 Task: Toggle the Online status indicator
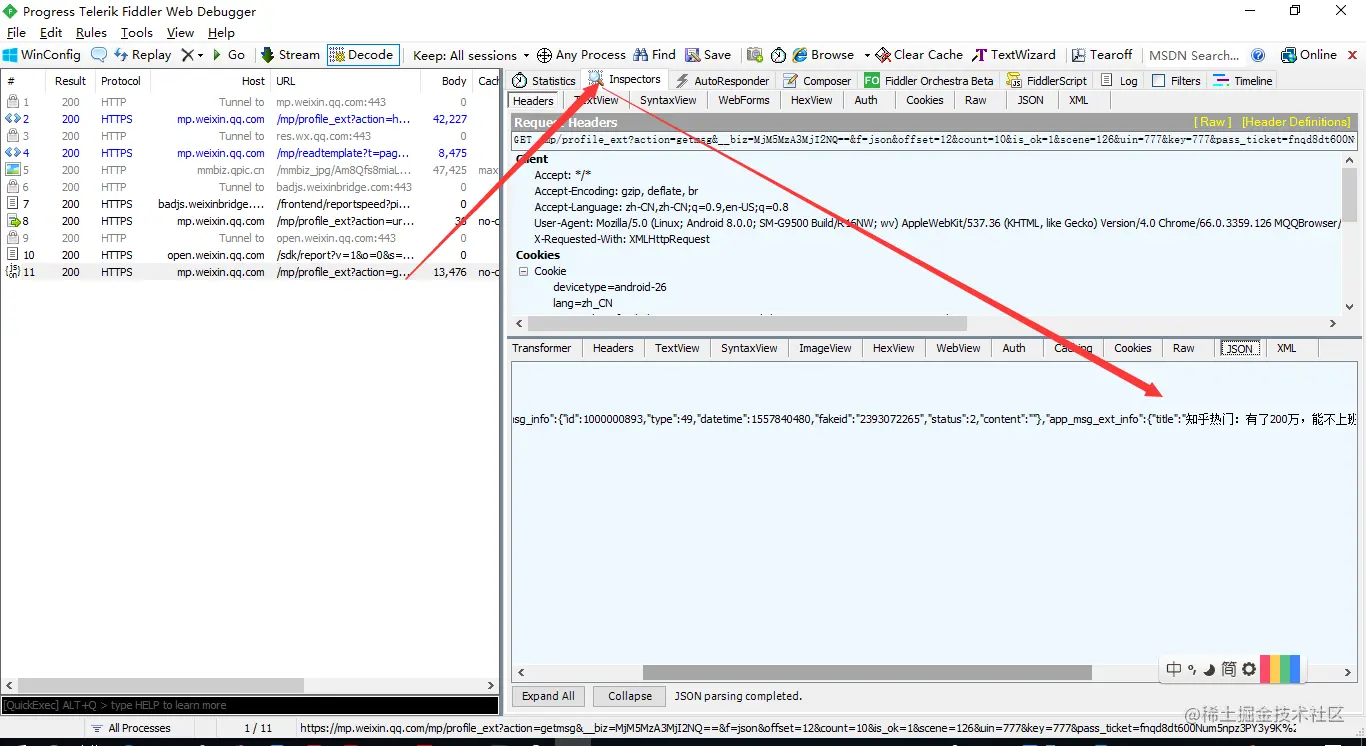[1309, 55]
